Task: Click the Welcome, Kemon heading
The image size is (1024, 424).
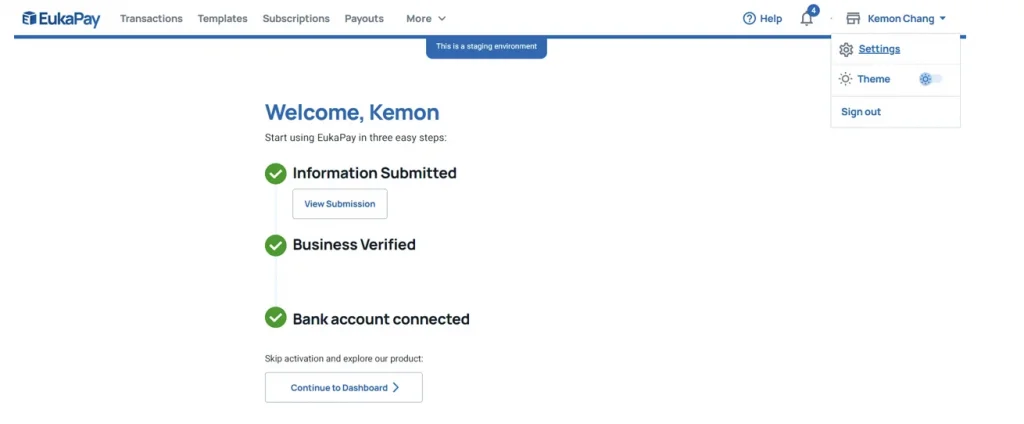Action: (352, 112)
